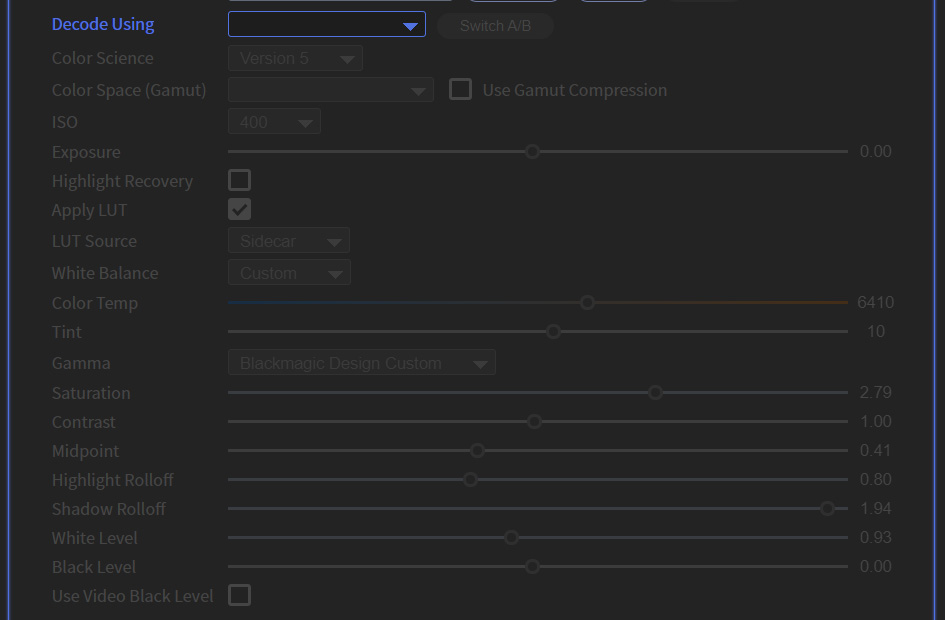Expand the Color Science version dropdown

pos(294,57)
